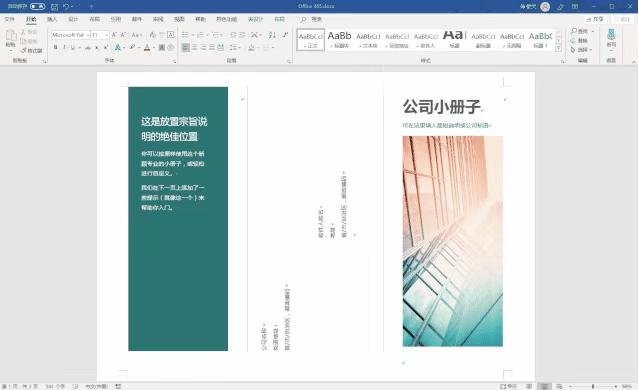Select Justify alignment icon

212,48
